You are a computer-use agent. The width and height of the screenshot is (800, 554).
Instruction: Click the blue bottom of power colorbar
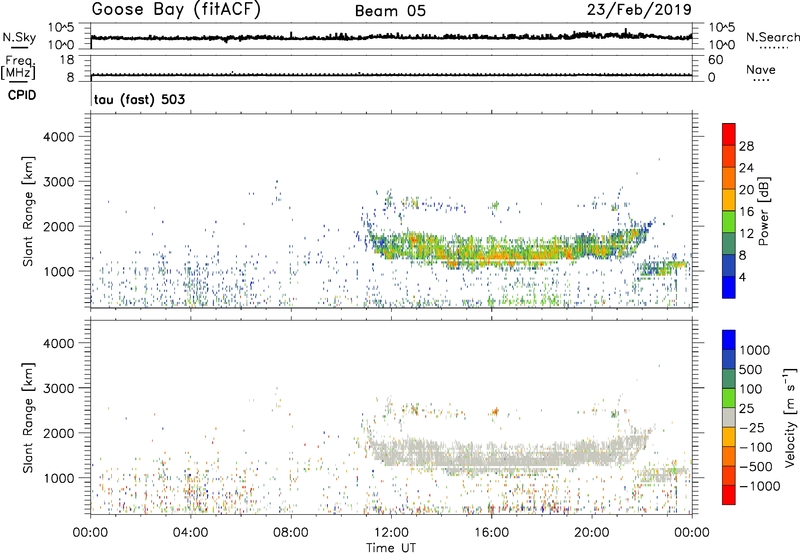pos(729,287)
